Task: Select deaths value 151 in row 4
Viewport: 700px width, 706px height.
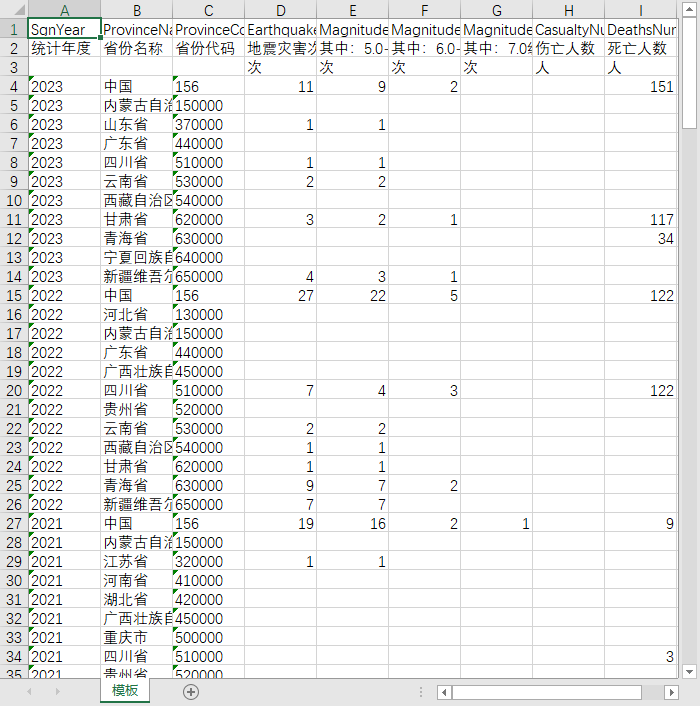Action: tap(641, 86)
